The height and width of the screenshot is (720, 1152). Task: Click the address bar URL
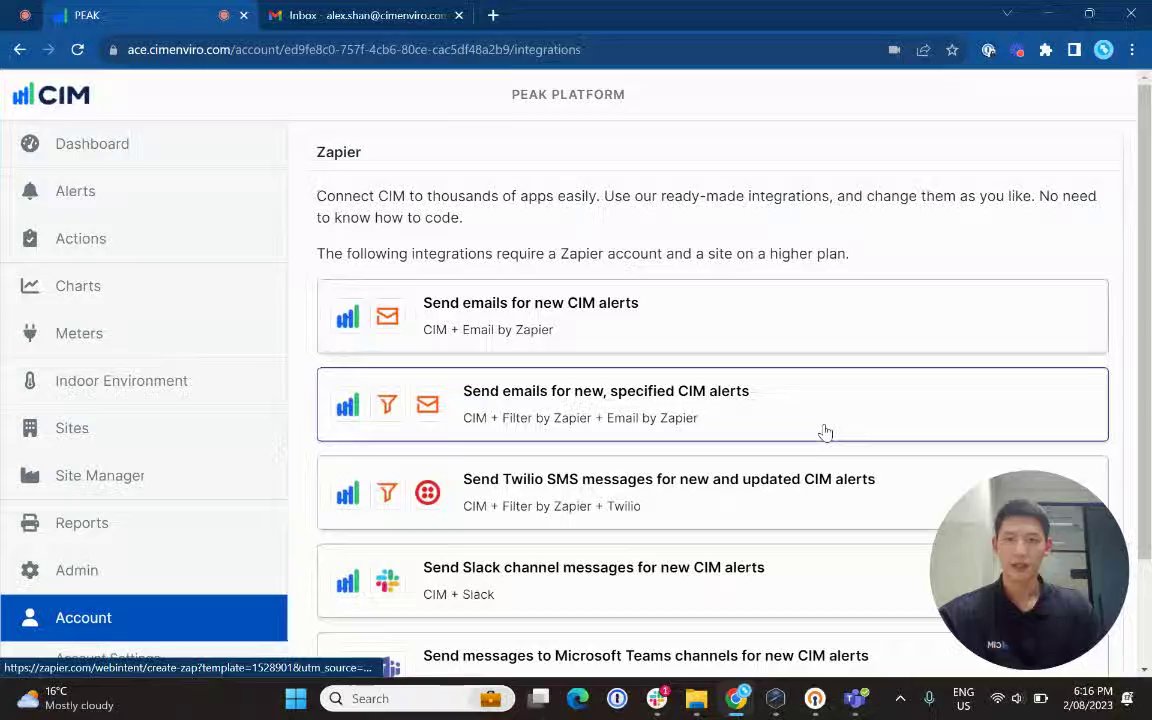(353, 50)
